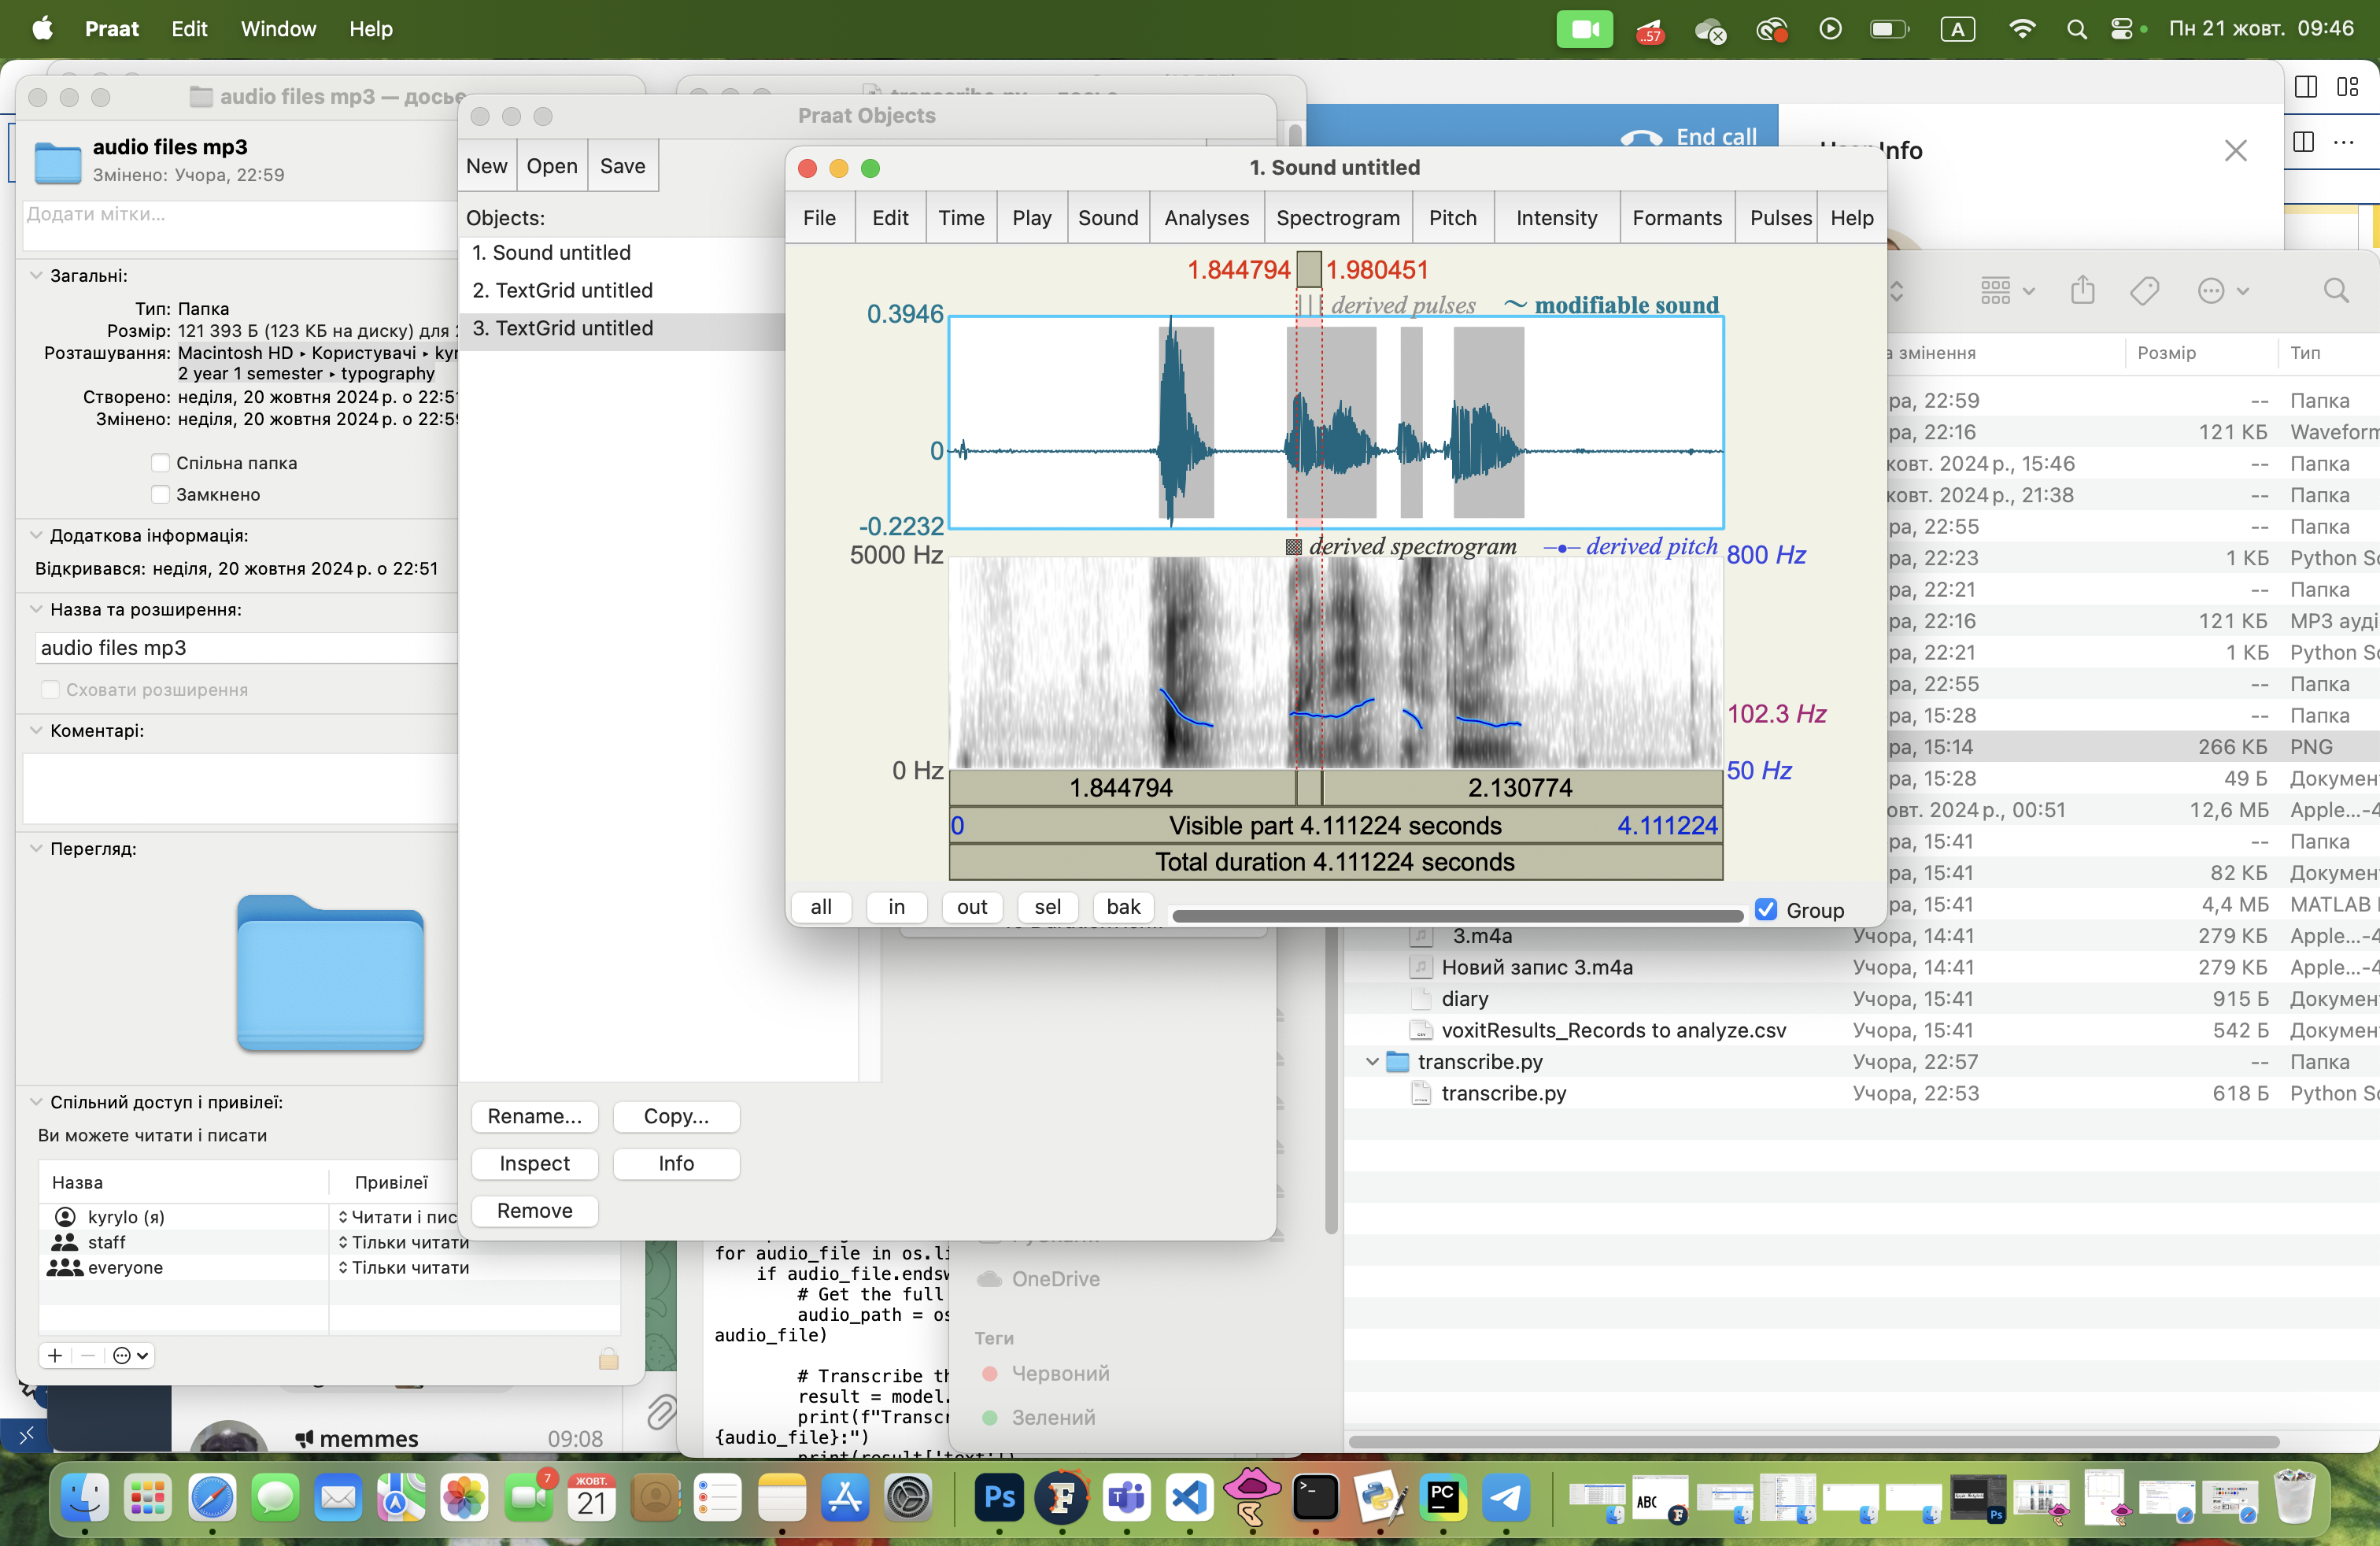Open Visual Studio Code from dock
Viewport: 2380px width, 1546px height.
pos(1188,1498)
